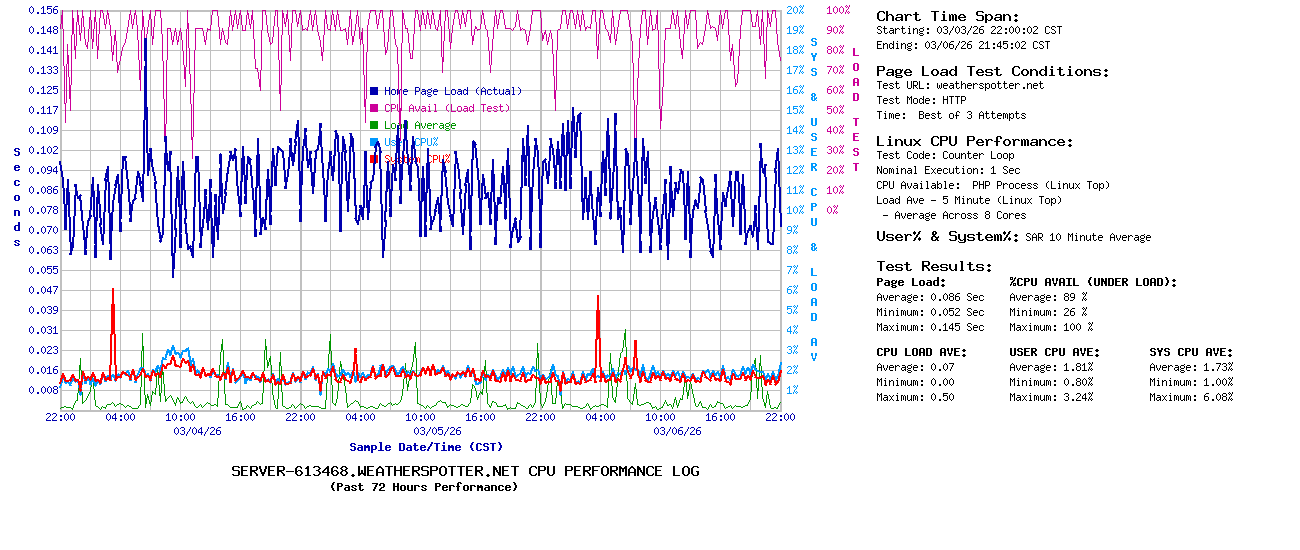Click the magenta CPU Avail legend swatch
This screenshot has height=550, width=1300.
tap(374, 108)
